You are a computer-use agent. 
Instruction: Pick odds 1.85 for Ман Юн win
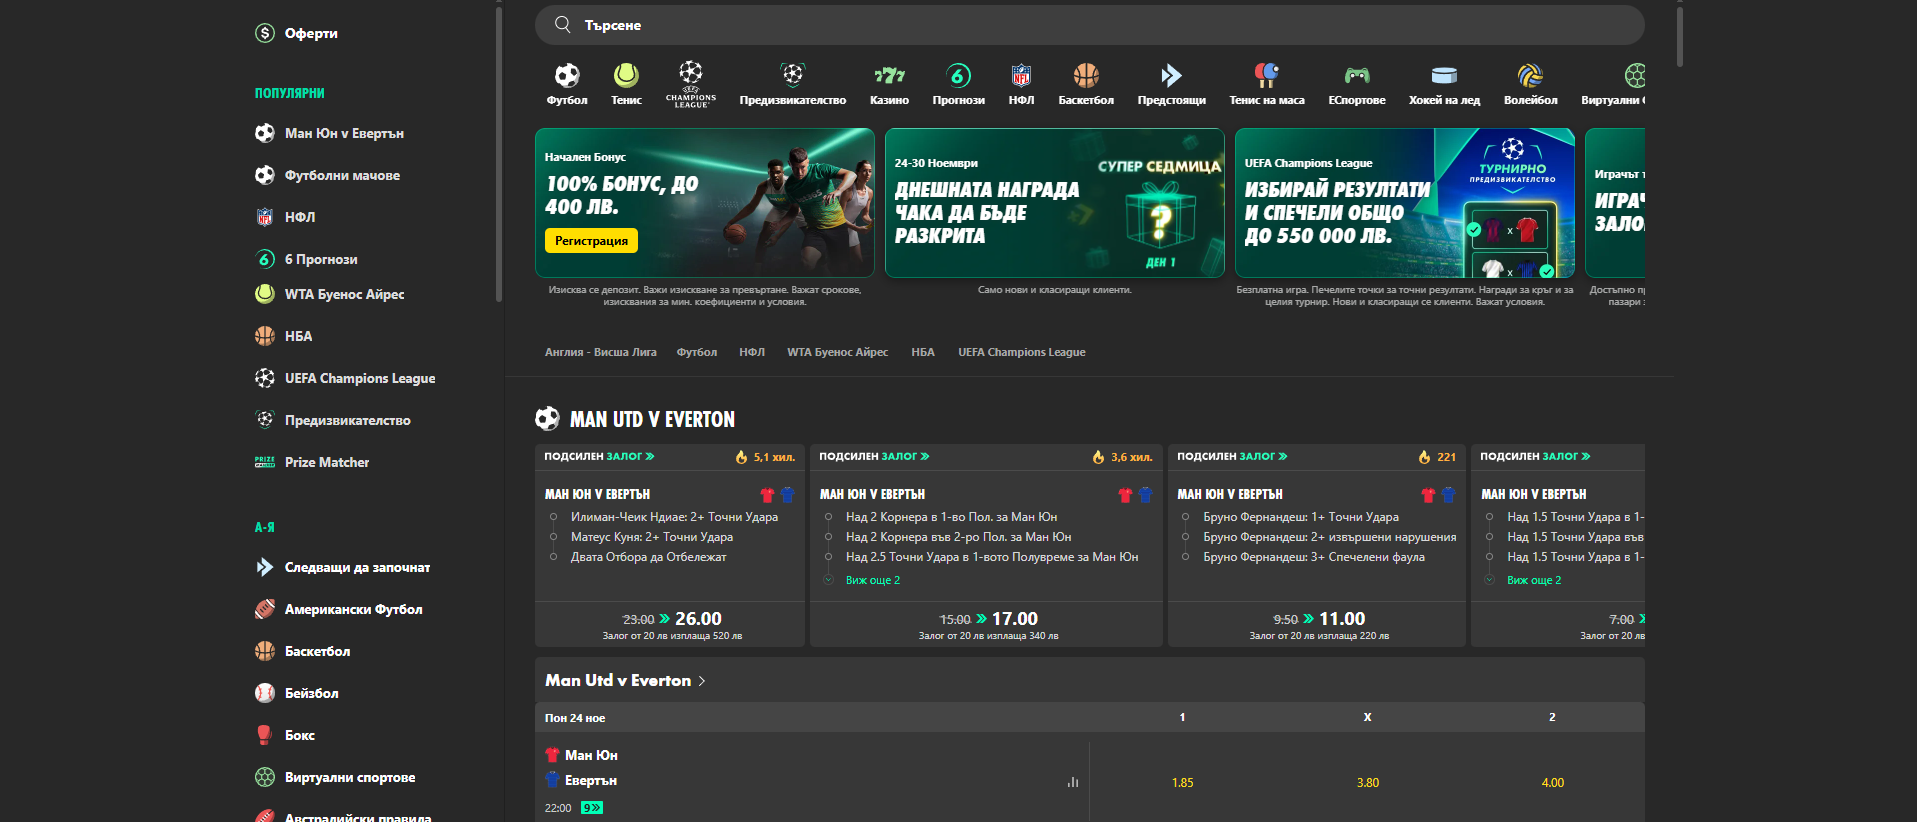pyautogui.click(x=1182, y=783)
